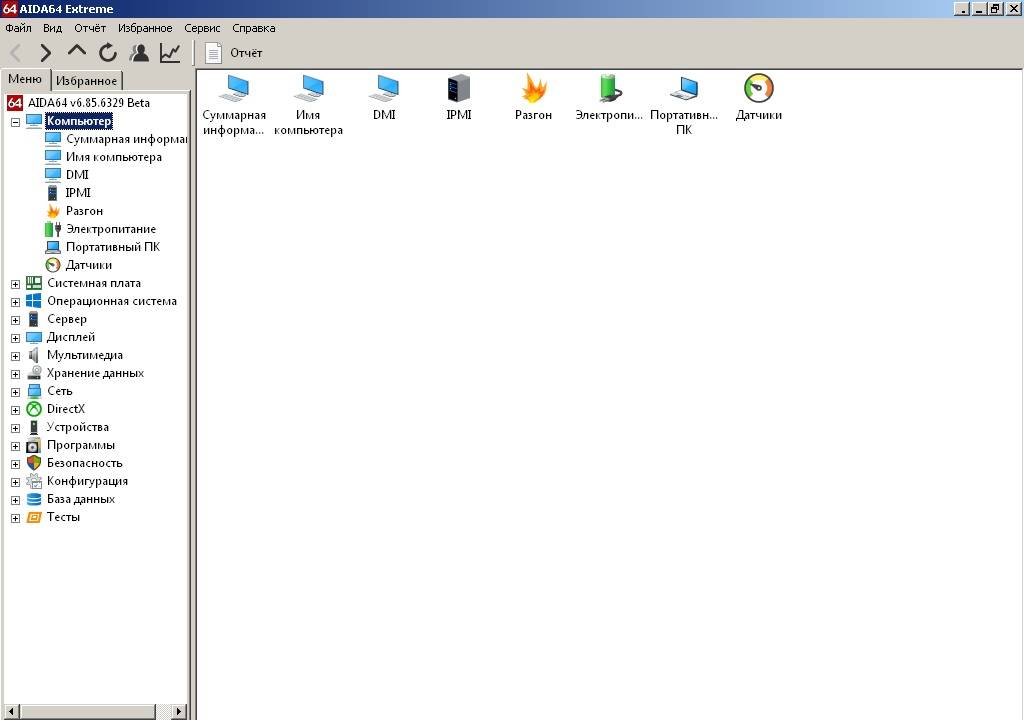Open the Сервис menu
Image resolution: width=1024 pixels, height=720 pixels.
[202, 28]
